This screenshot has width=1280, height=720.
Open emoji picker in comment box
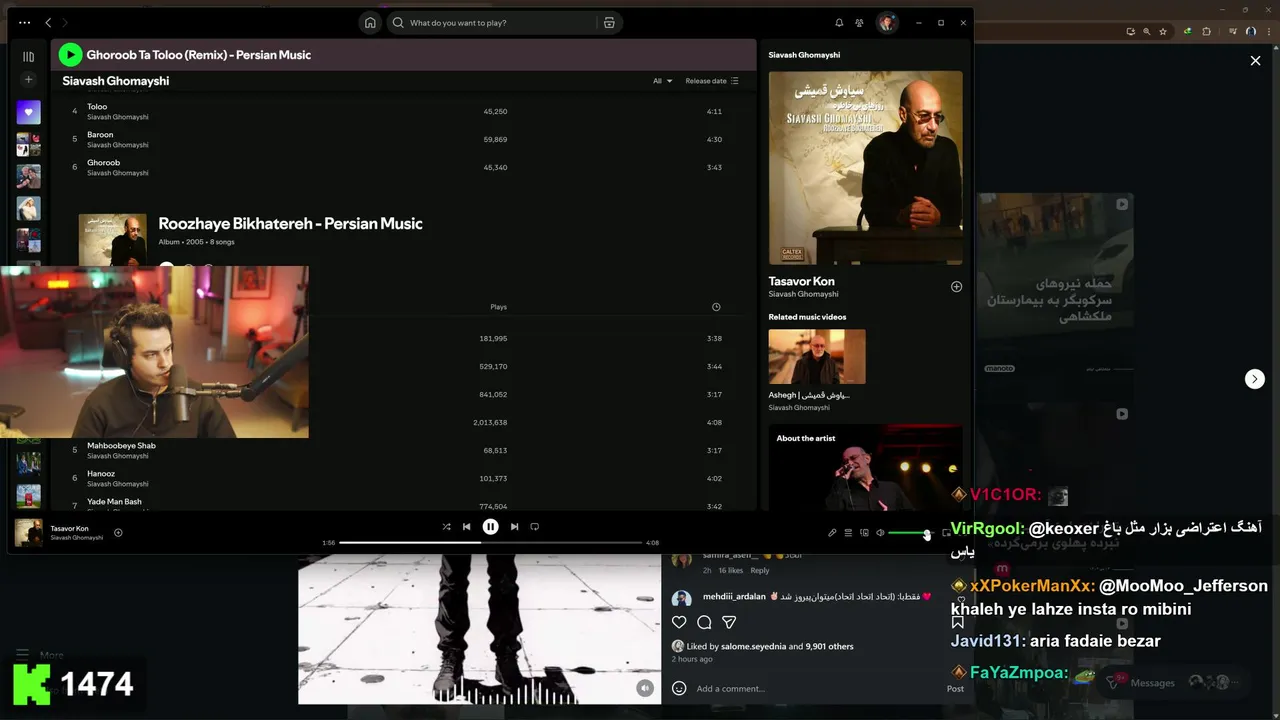(679, 688)
